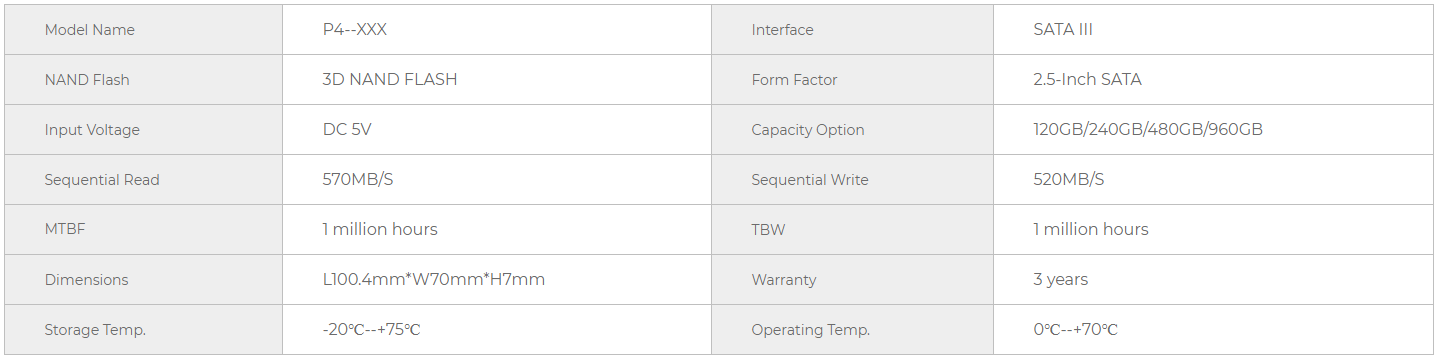The width and height of the screenshot is (1442, 361).
Task: Click the Sequential Read label
Action: click(102, 180)
